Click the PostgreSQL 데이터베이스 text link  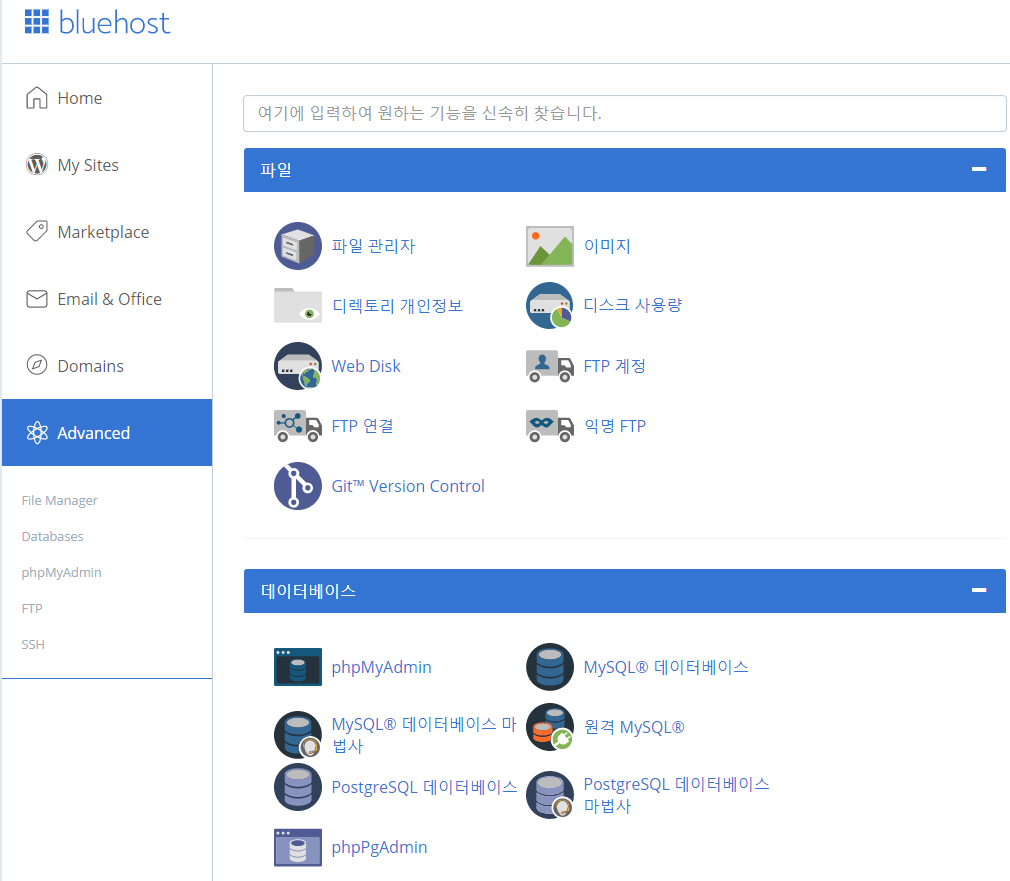(x=424, y=787)
